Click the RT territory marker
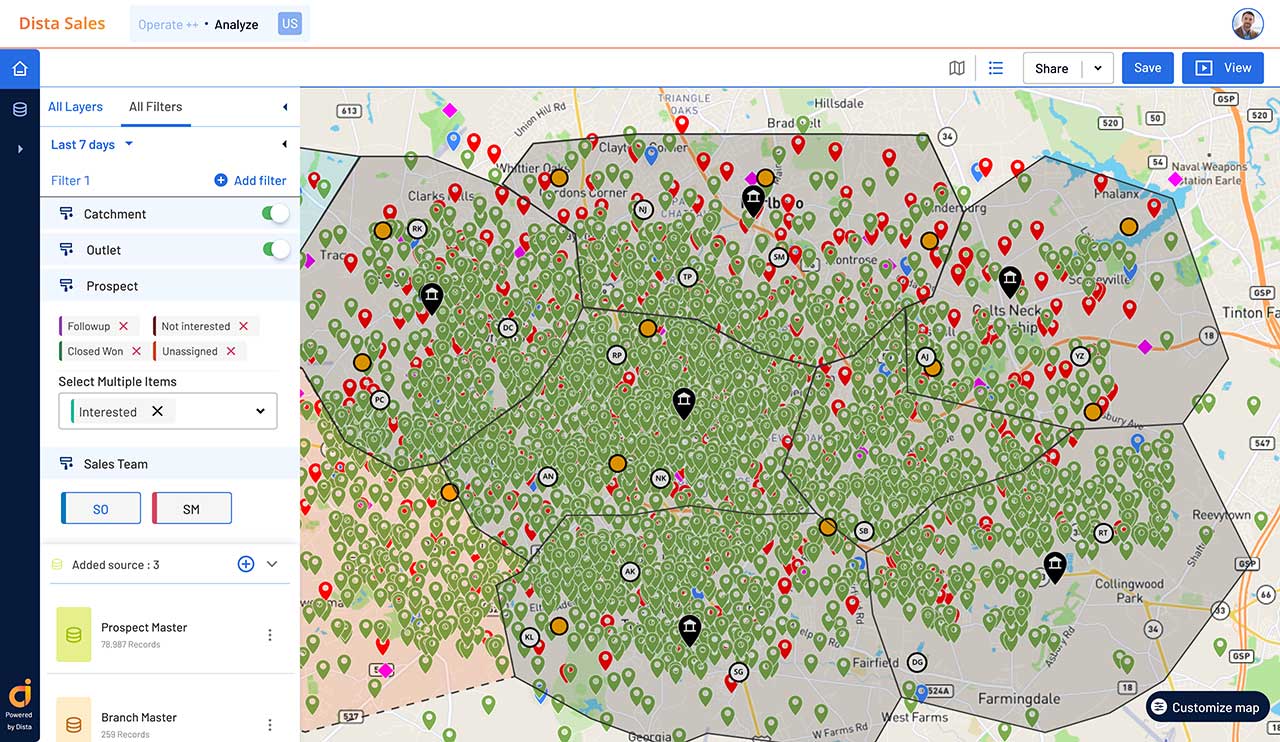 [1103, 533]
